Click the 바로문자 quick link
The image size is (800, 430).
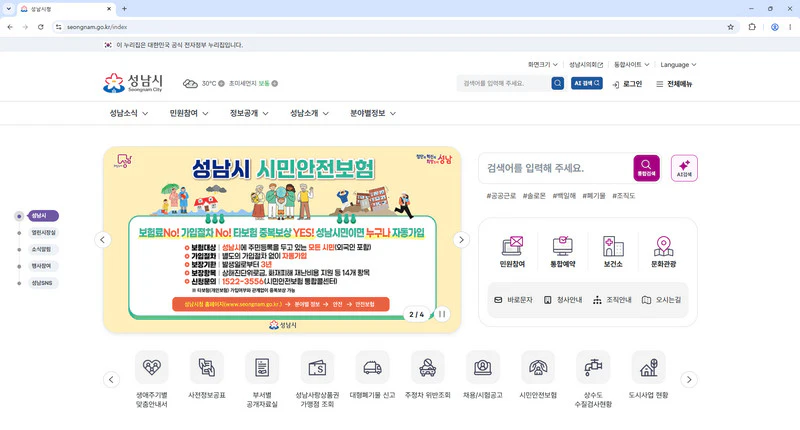click(513, 300)
